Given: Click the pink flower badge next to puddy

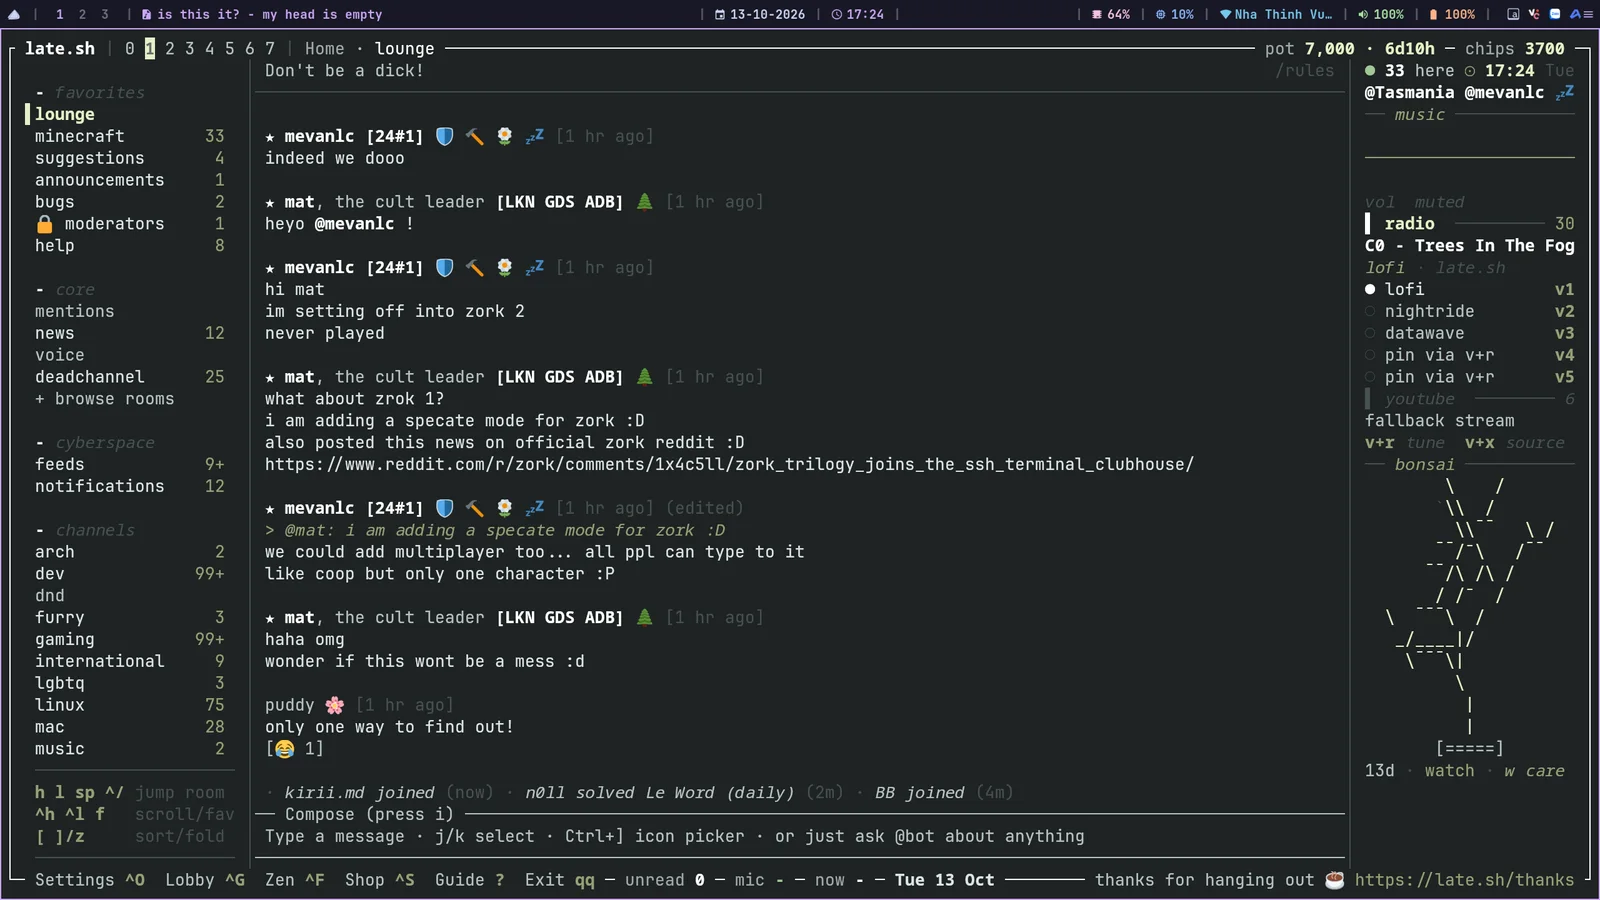Looking at the screenshot, I should [335, 705].
